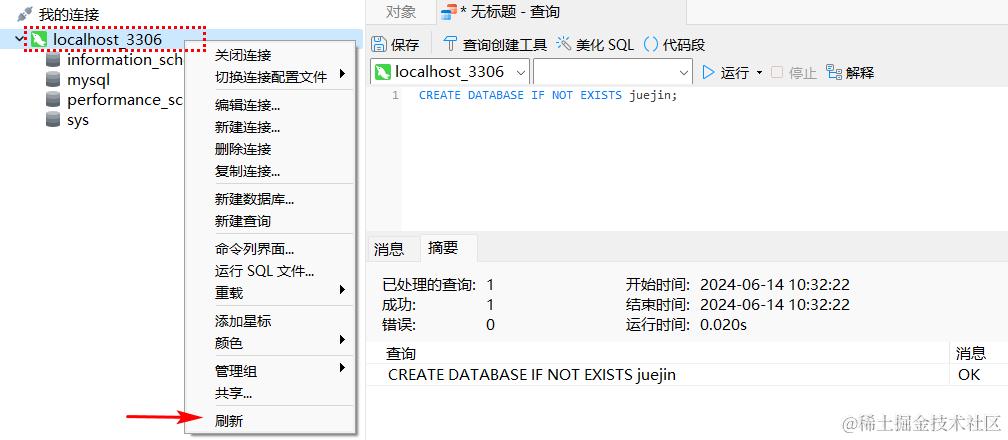Click the query builder tool icon

(451, 44)
